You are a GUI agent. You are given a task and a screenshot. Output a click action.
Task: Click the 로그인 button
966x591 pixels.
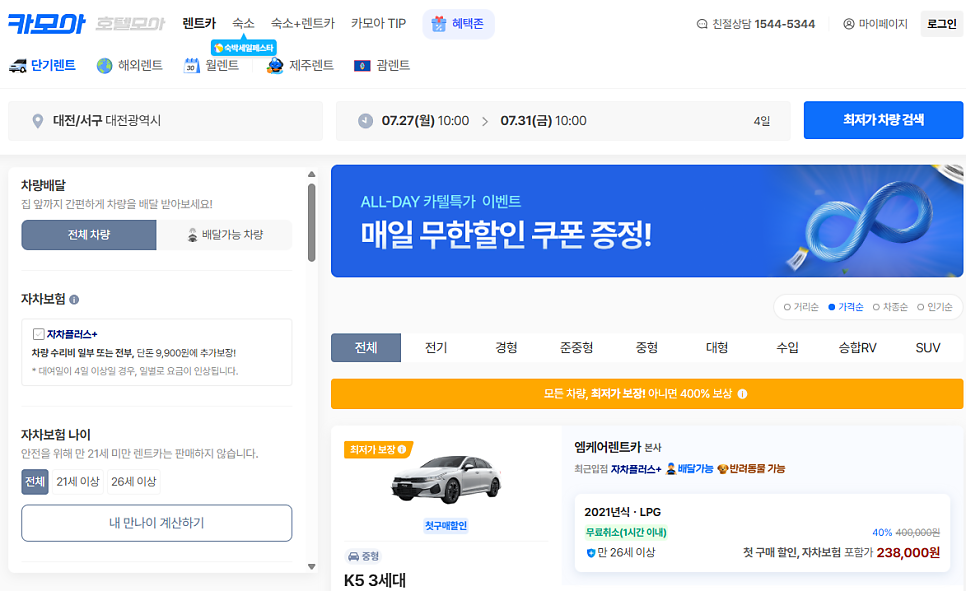[x=942, y=24]
